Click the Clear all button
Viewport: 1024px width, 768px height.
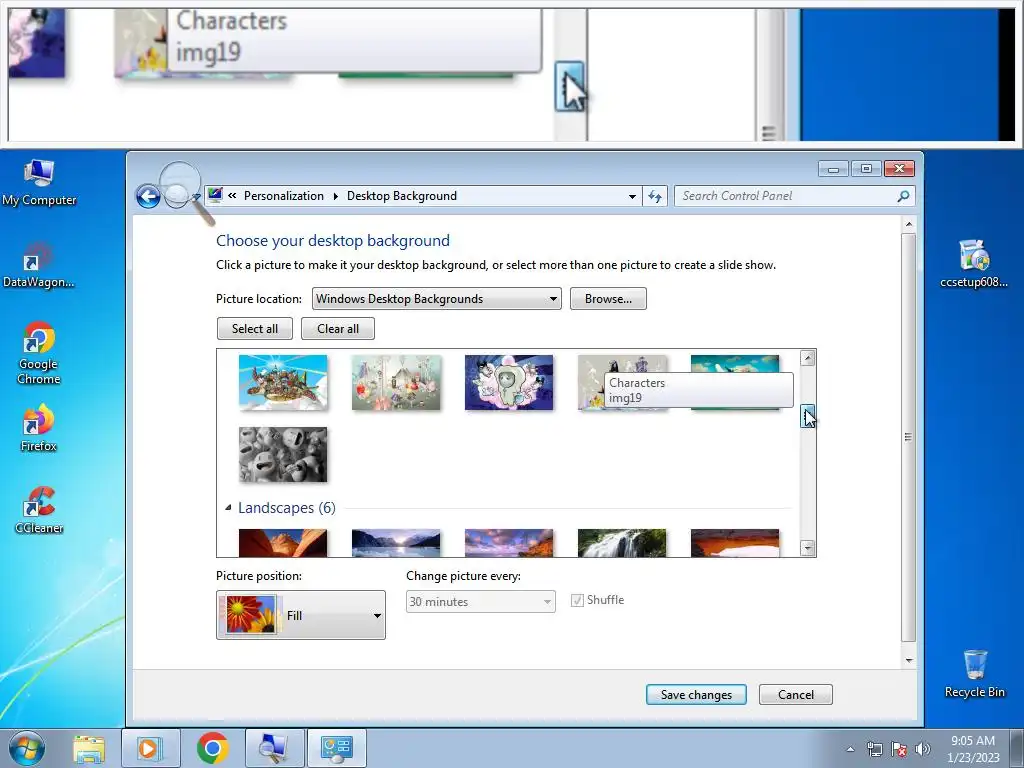(x=338, y=328)
